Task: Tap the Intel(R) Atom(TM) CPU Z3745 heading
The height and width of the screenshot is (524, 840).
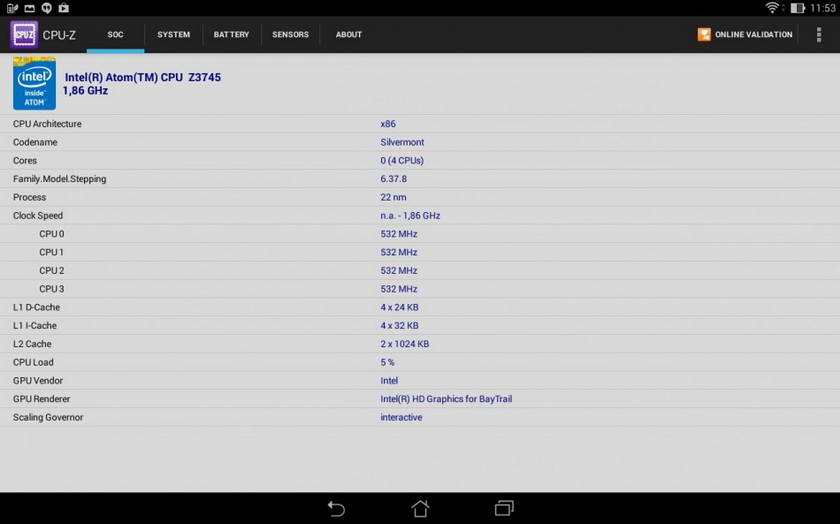Action: 142,77
